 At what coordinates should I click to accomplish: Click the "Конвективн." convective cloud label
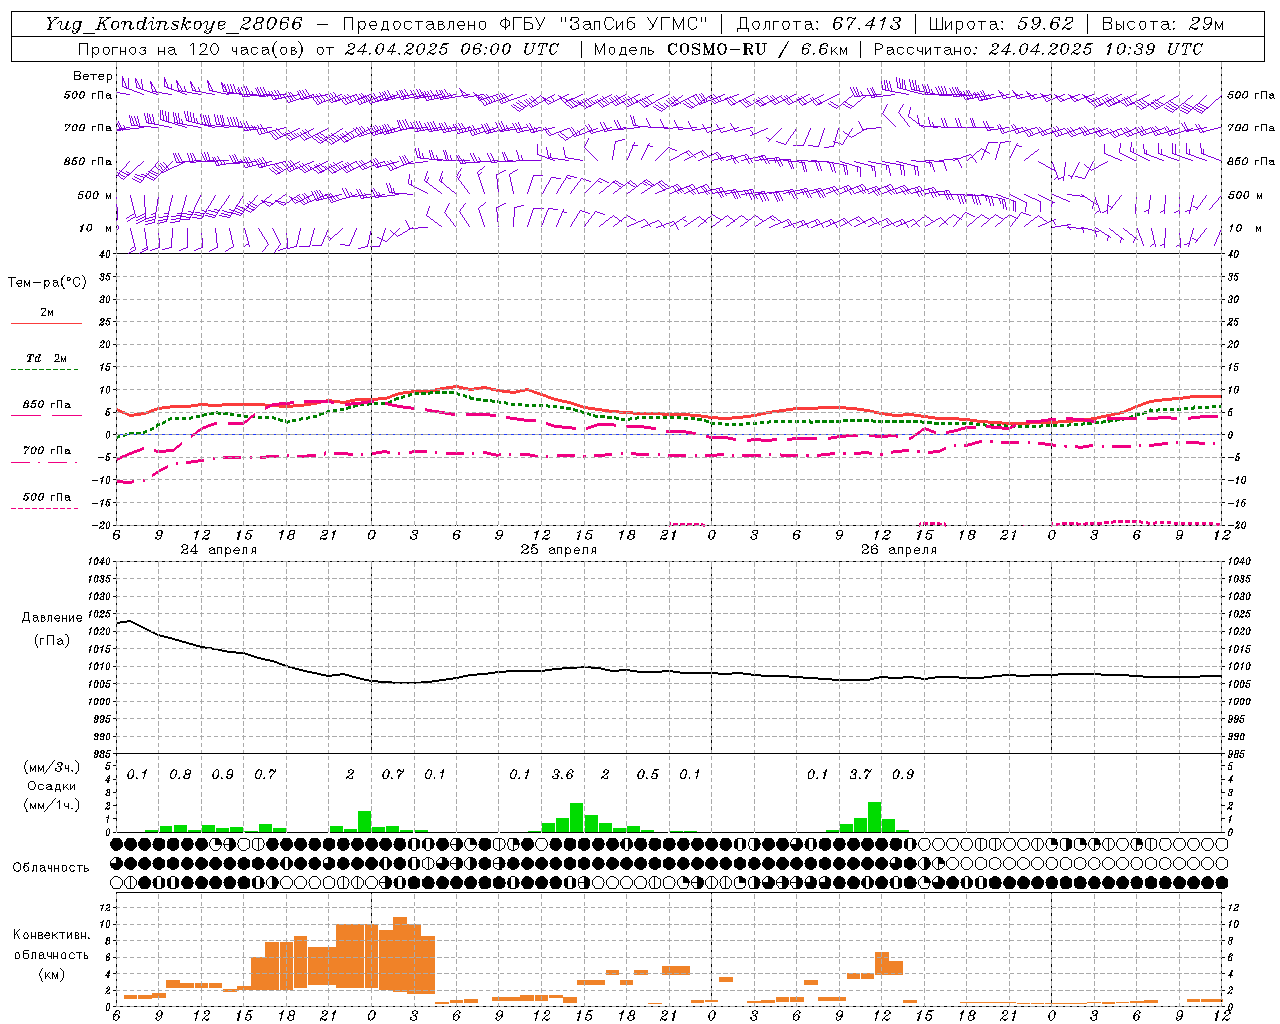tap(51, 935)
